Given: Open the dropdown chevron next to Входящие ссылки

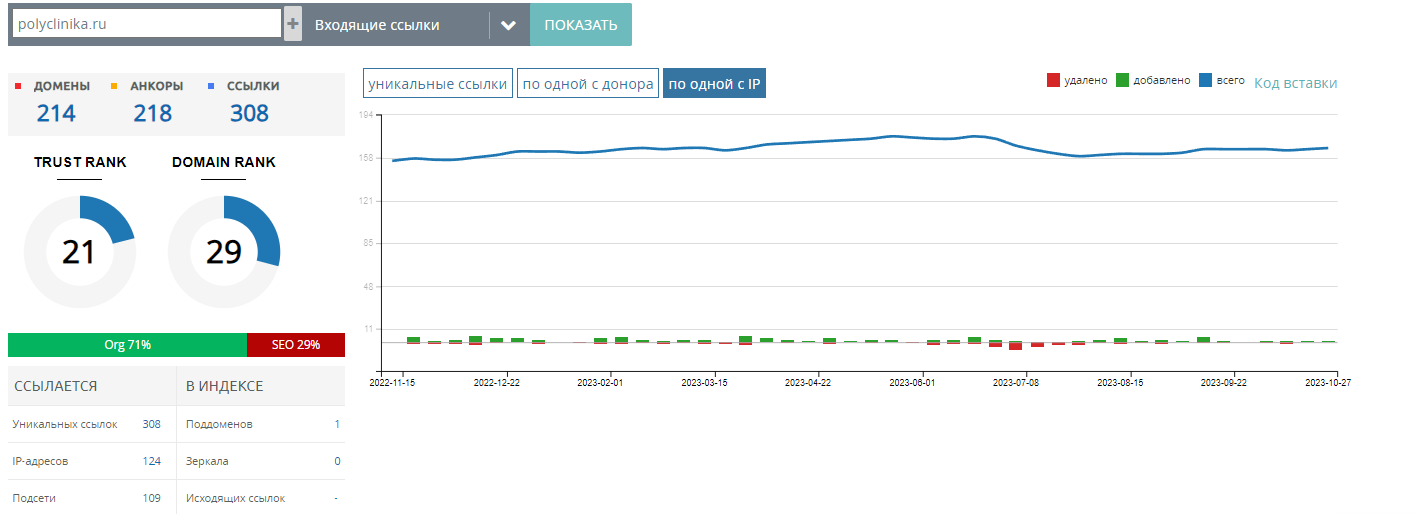Looking at the screenshot, I should (509, 25).
